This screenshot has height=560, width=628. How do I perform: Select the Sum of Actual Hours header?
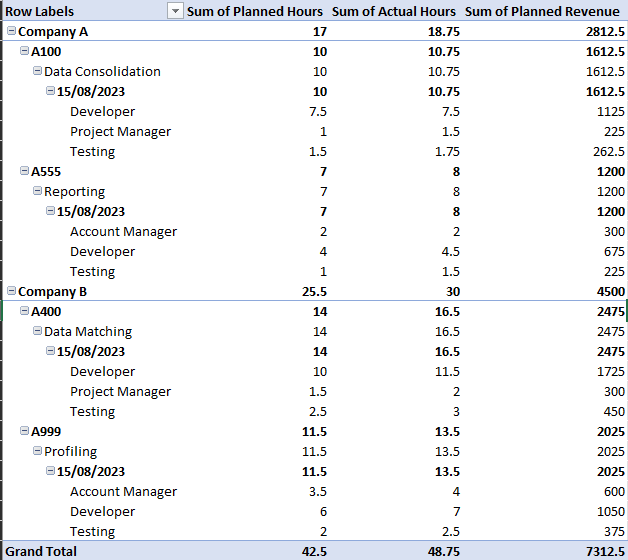pyautogui.click(x=393, y=11)
